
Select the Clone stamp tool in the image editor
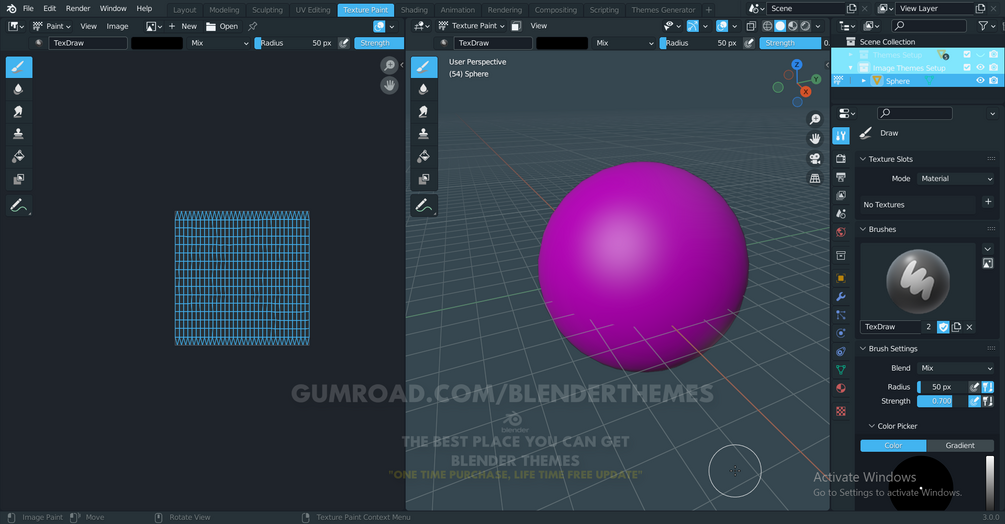[x=19, y=134]
